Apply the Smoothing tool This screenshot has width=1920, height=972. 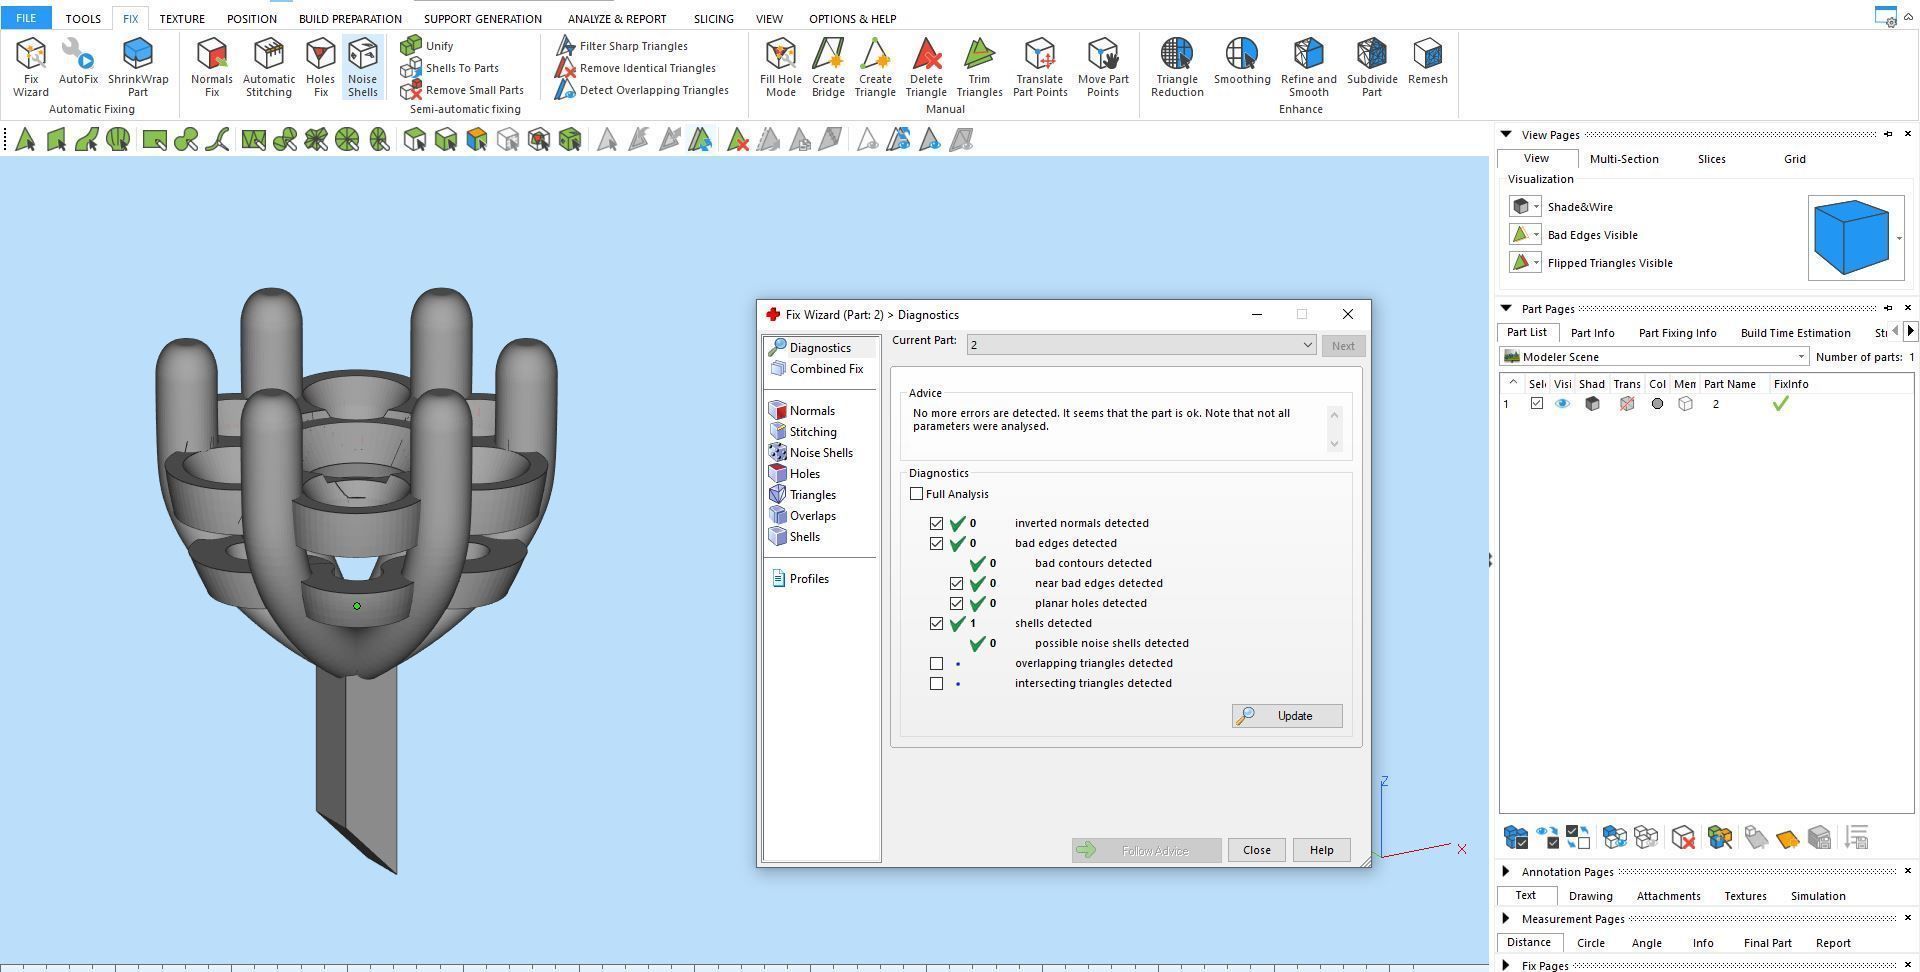[1242, 62]
